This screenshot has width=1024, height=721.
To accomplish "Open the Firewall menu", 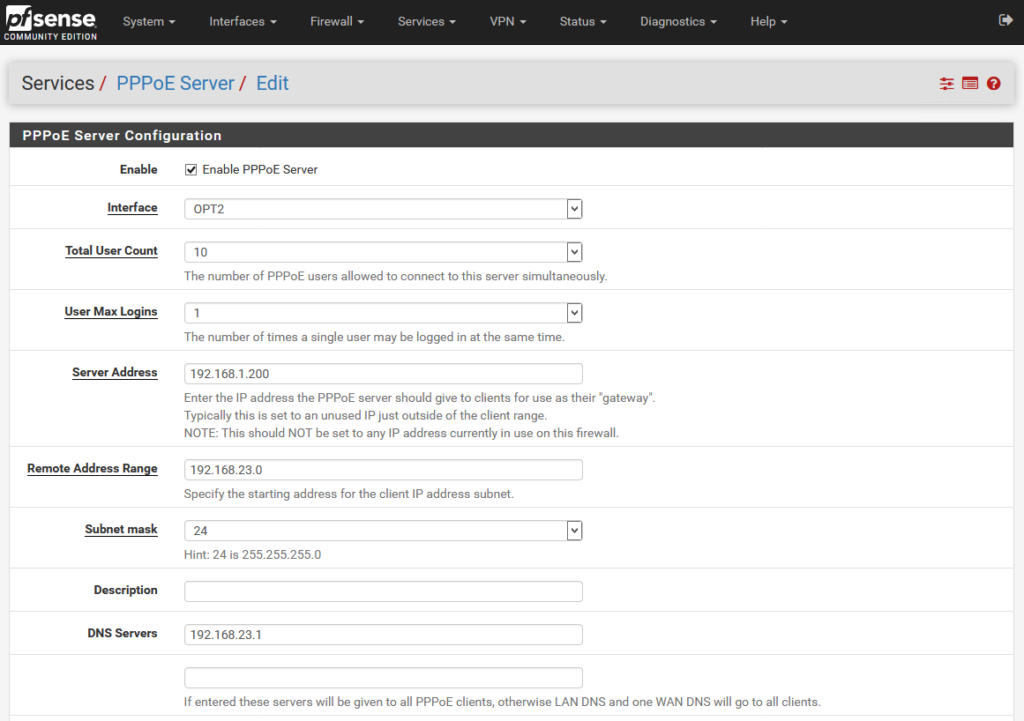I will point(337,21).
